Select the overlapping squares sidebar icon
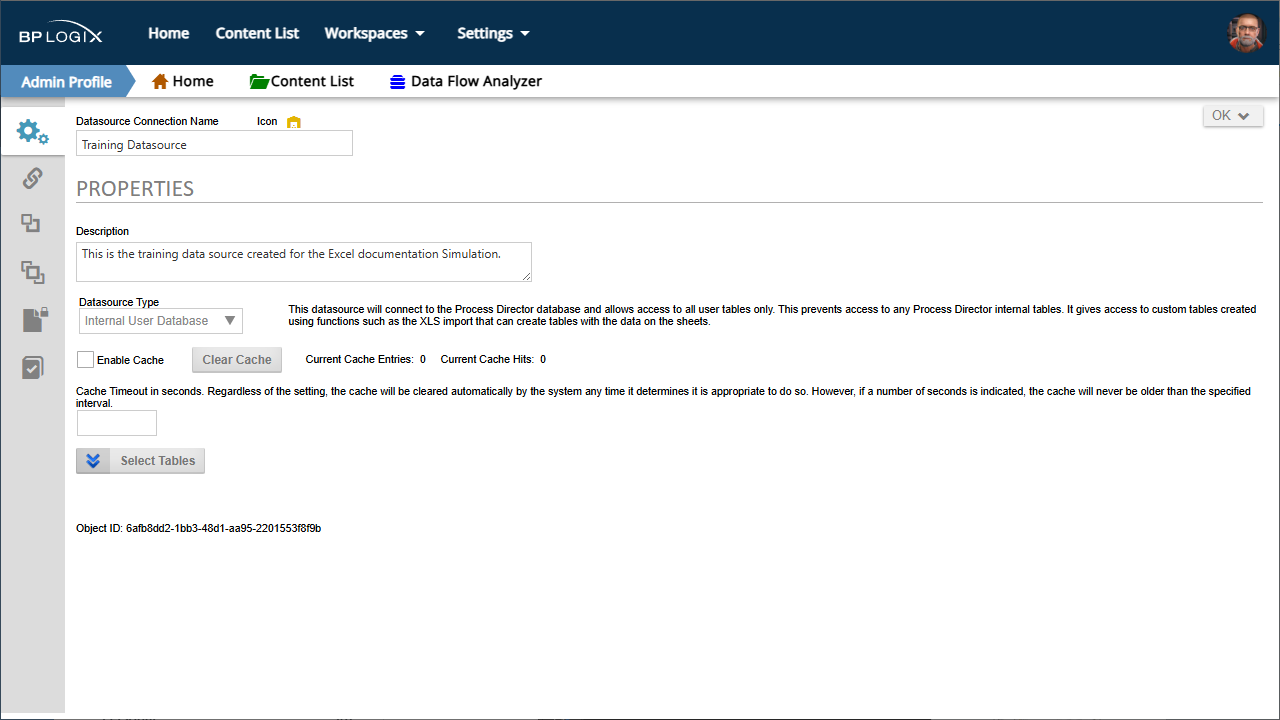1280x720 pixels. coord(32,272)
